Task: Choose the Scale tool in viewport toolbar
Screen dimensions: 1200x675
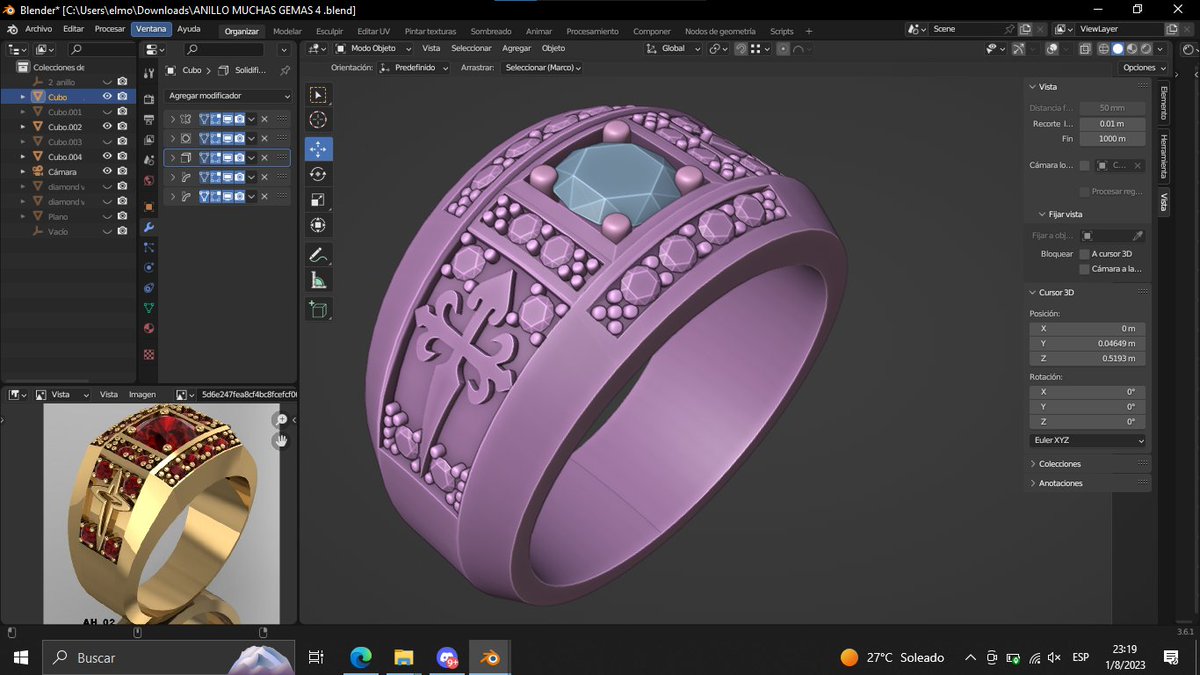Action: 318,199
